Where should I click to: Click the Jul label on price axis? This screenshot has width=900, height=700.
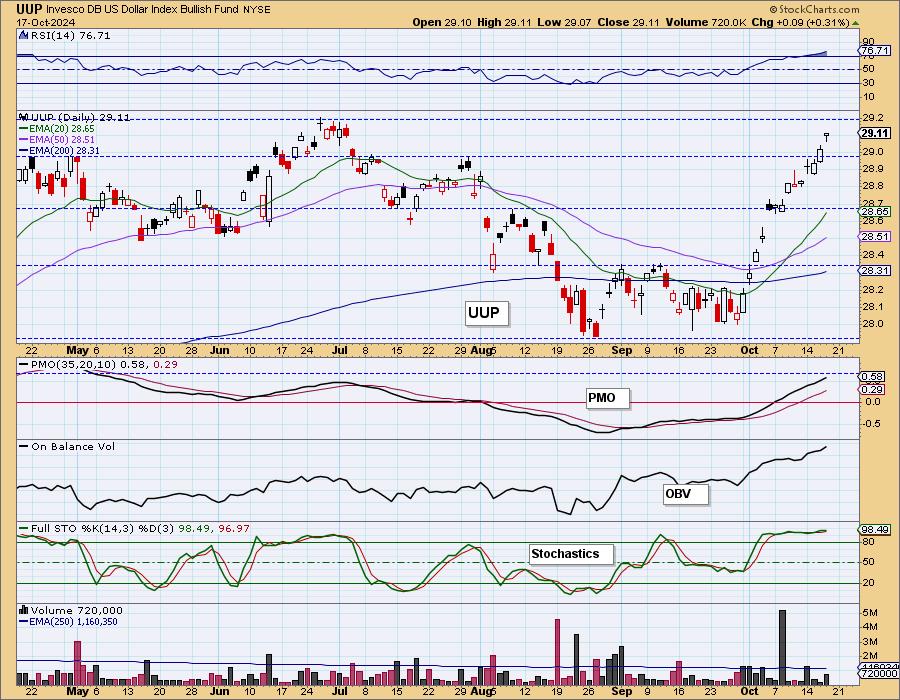340,350
